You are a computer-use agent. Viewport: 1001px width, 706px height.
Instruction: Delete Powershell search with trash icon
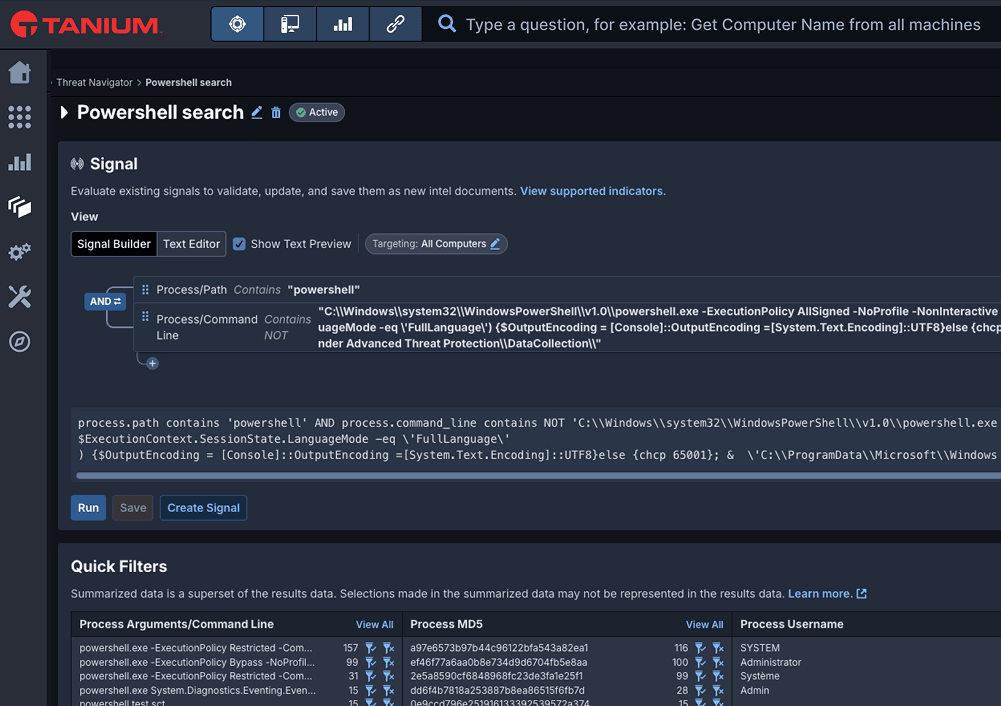coord(276,112)
